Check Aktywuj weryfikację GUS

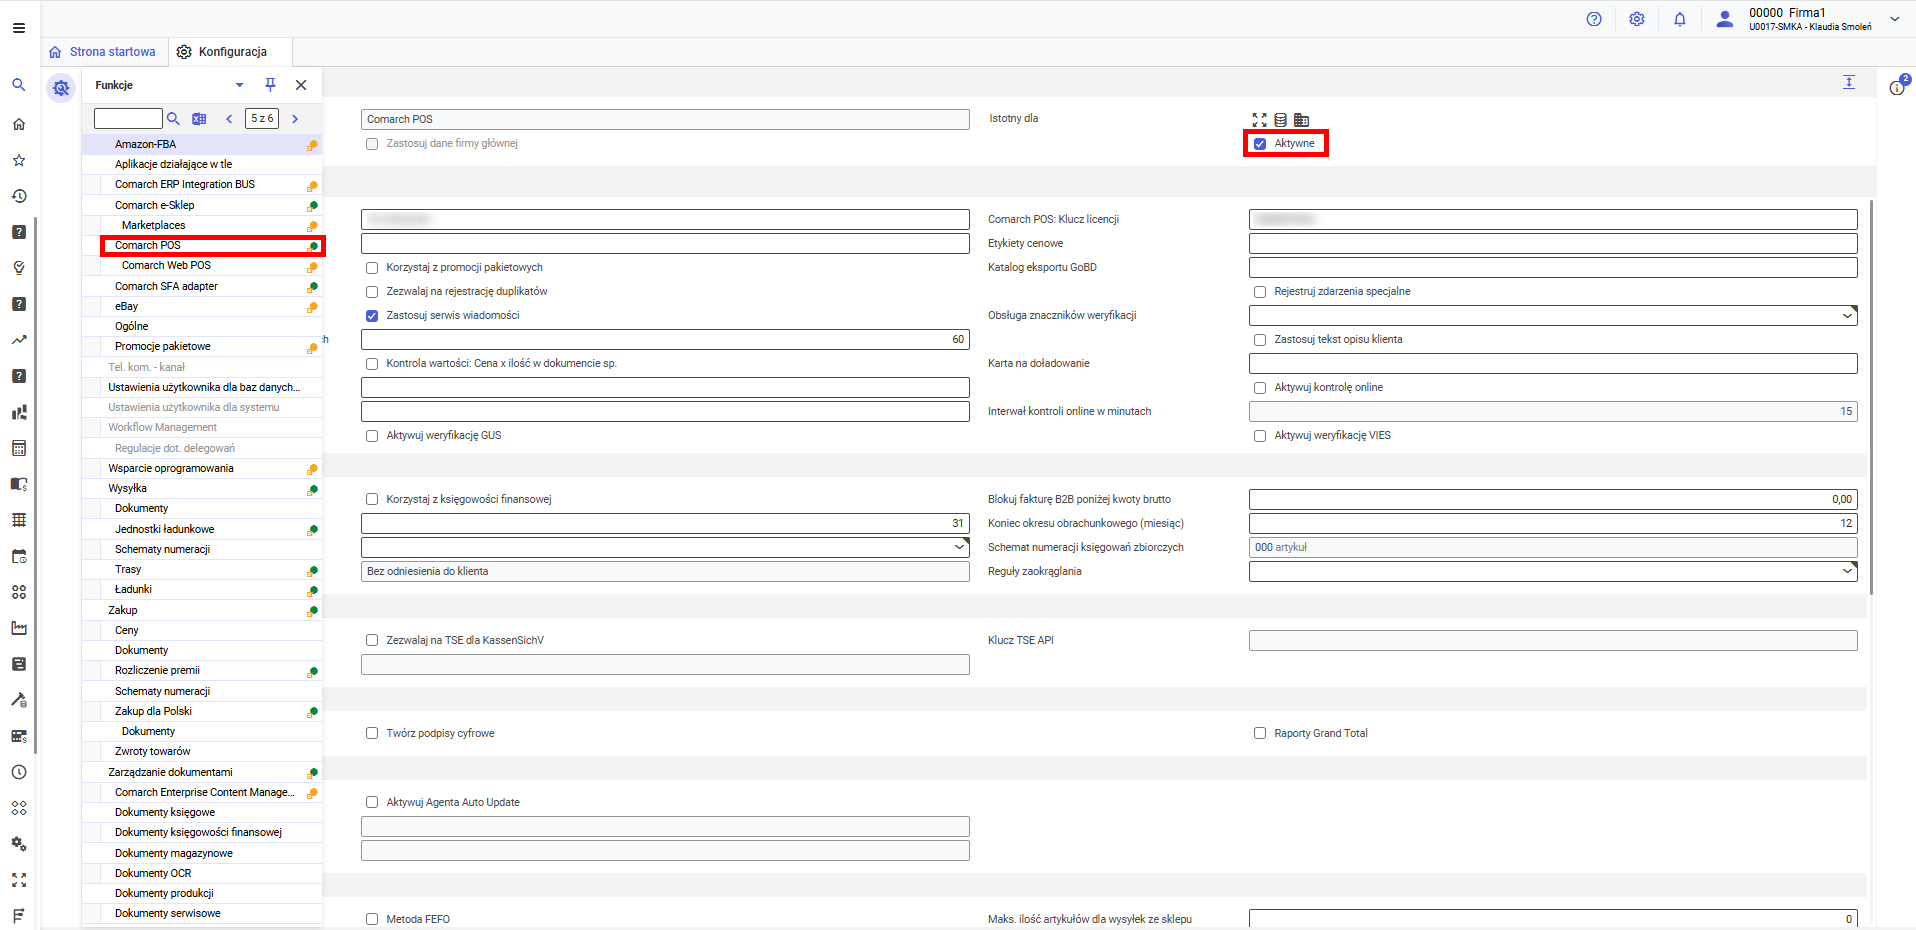pos(372,436)
